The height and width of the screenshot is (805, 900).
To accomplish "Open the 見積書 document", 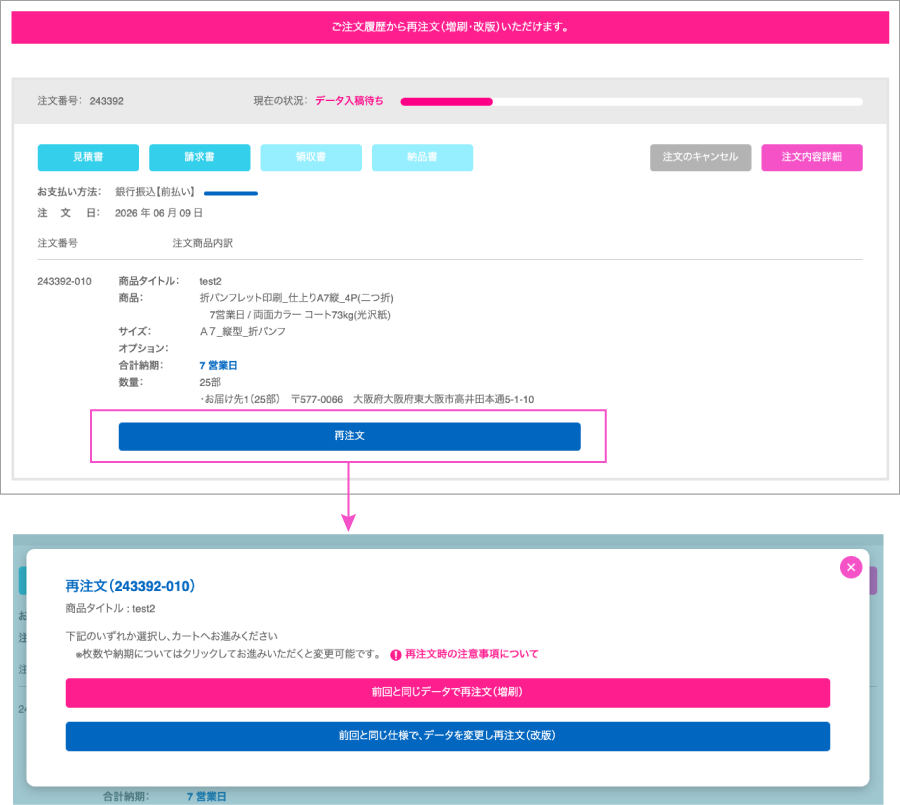I will (88, 157).
